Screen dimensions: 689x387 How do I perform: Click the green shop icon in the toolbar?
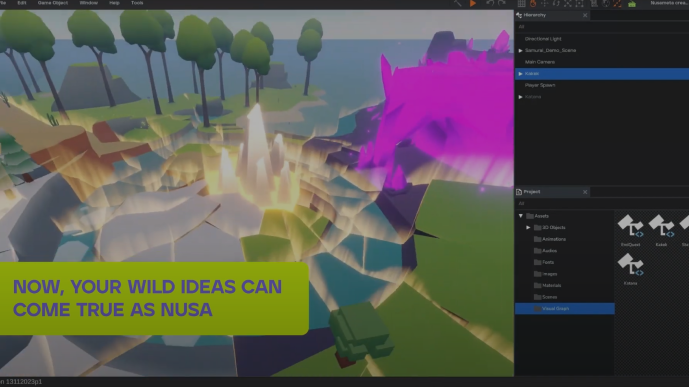click(x=632, y=4)
